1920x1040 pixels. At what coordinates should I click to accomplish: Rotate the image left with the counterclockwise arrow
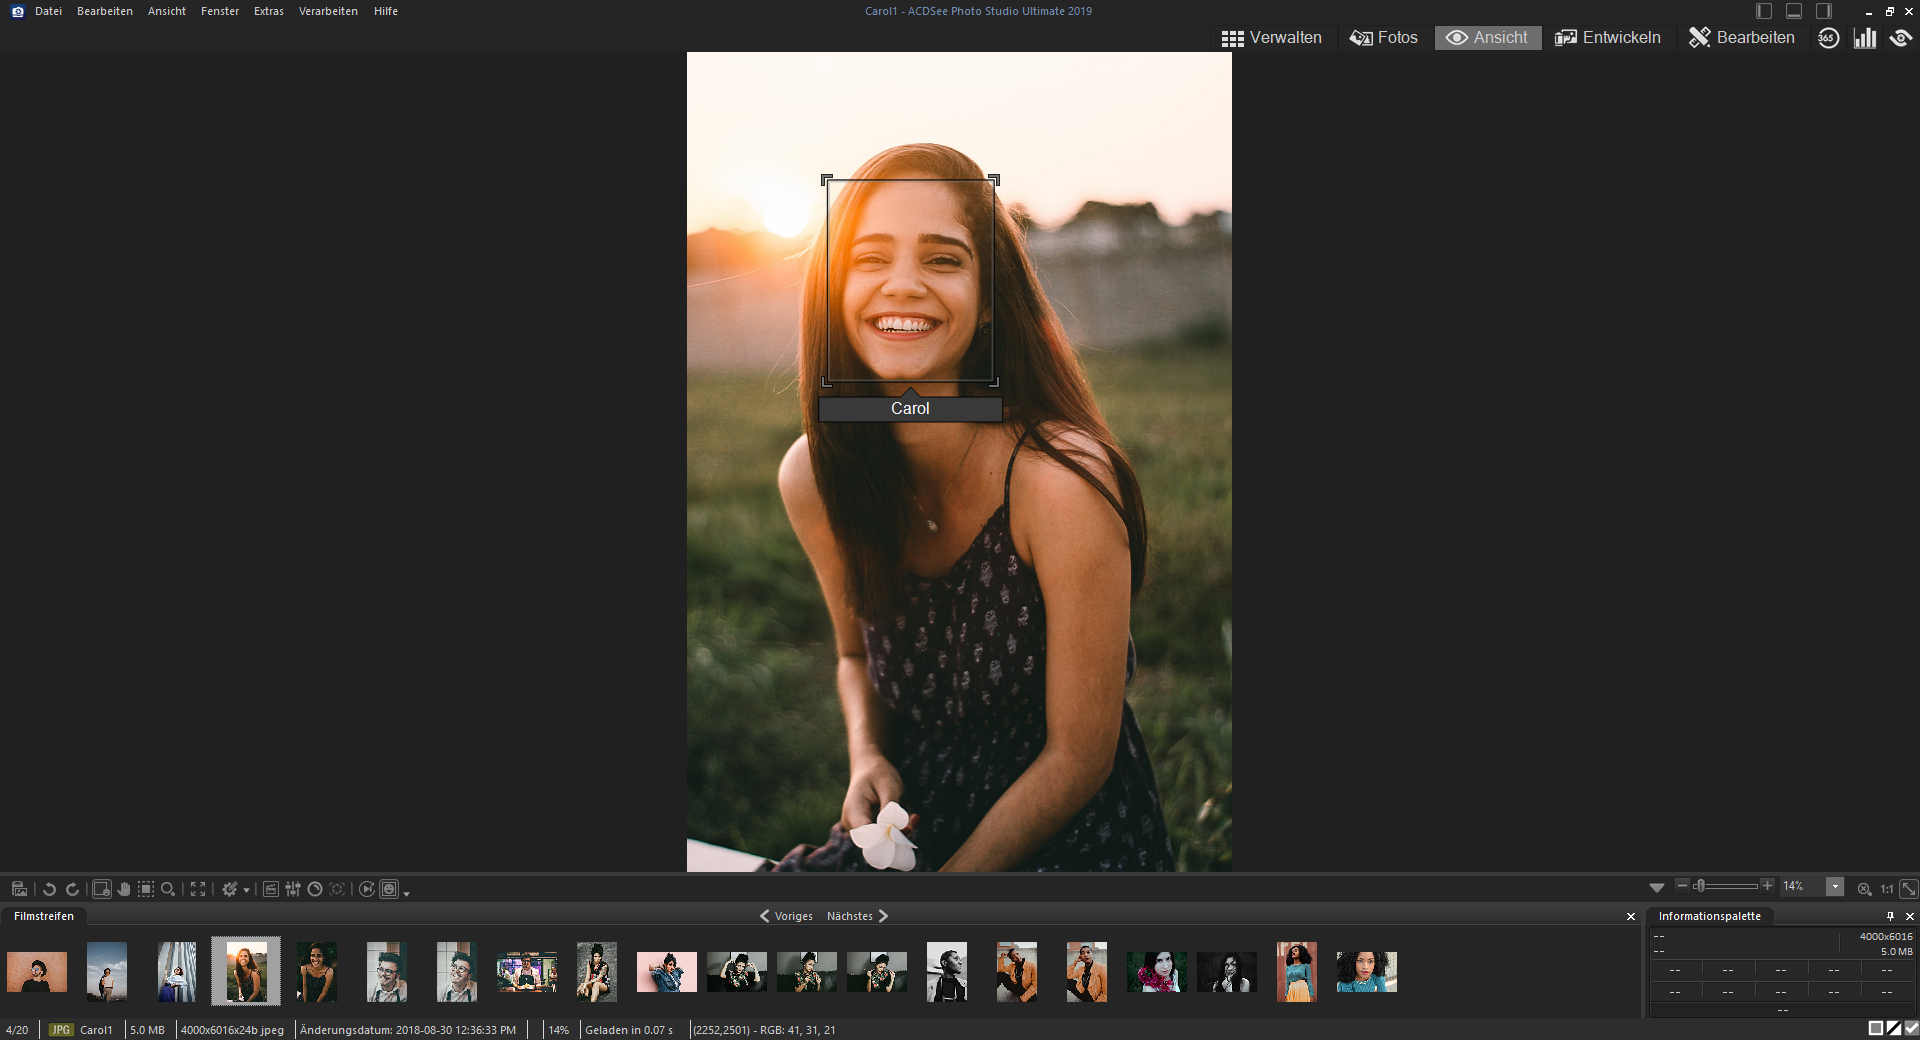49,889
